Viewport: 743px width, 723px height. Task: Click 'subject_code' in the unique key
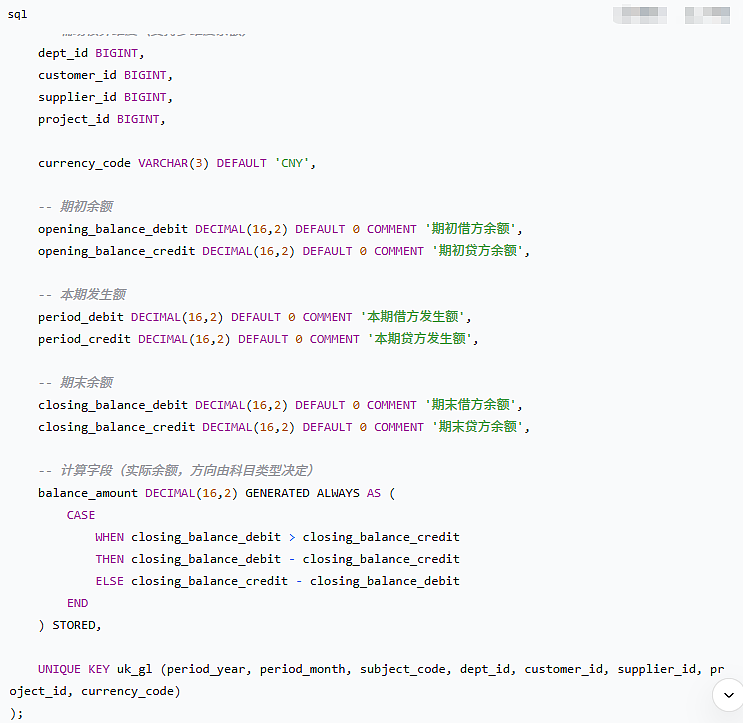click(403, 669)
